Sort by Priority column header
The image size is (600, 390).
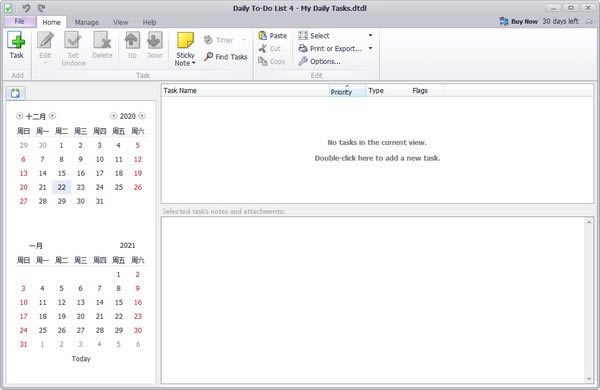click(347, 91)
